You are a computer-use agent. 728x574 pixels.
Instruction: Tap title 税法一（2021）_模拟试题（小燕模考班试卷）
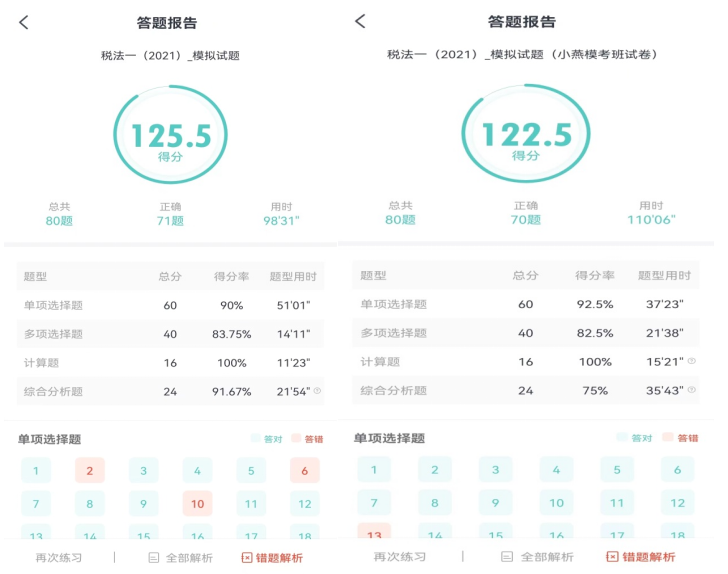(522, 54)
